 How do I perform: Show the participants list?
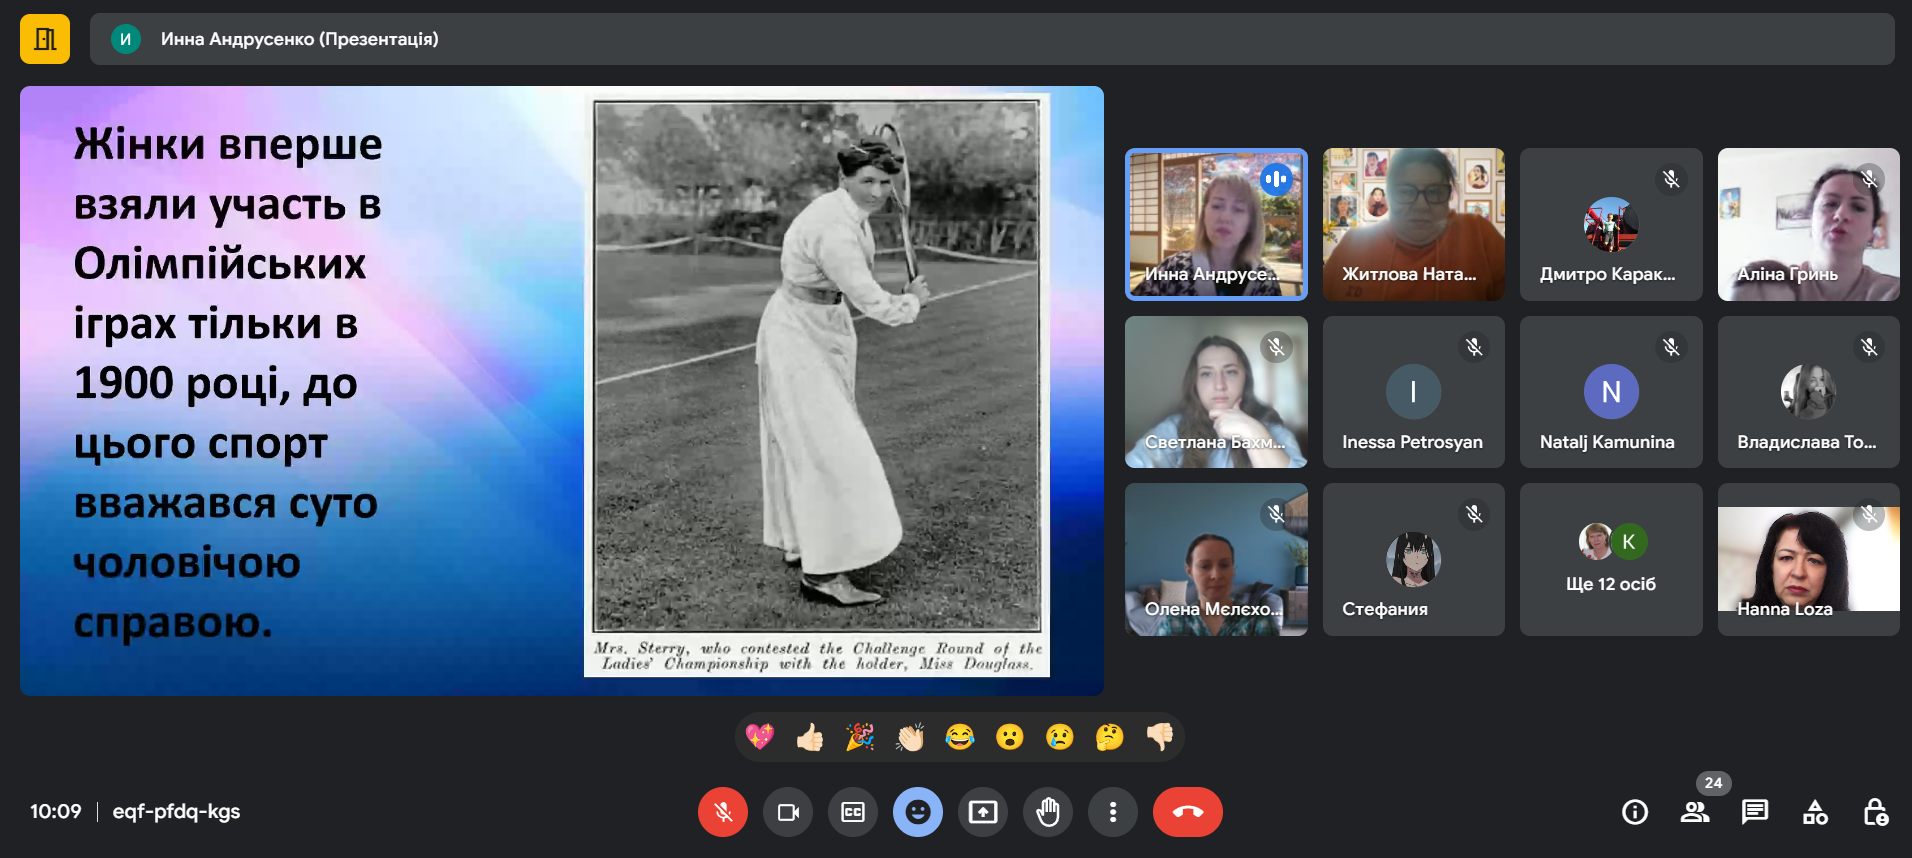(1695, 812)
